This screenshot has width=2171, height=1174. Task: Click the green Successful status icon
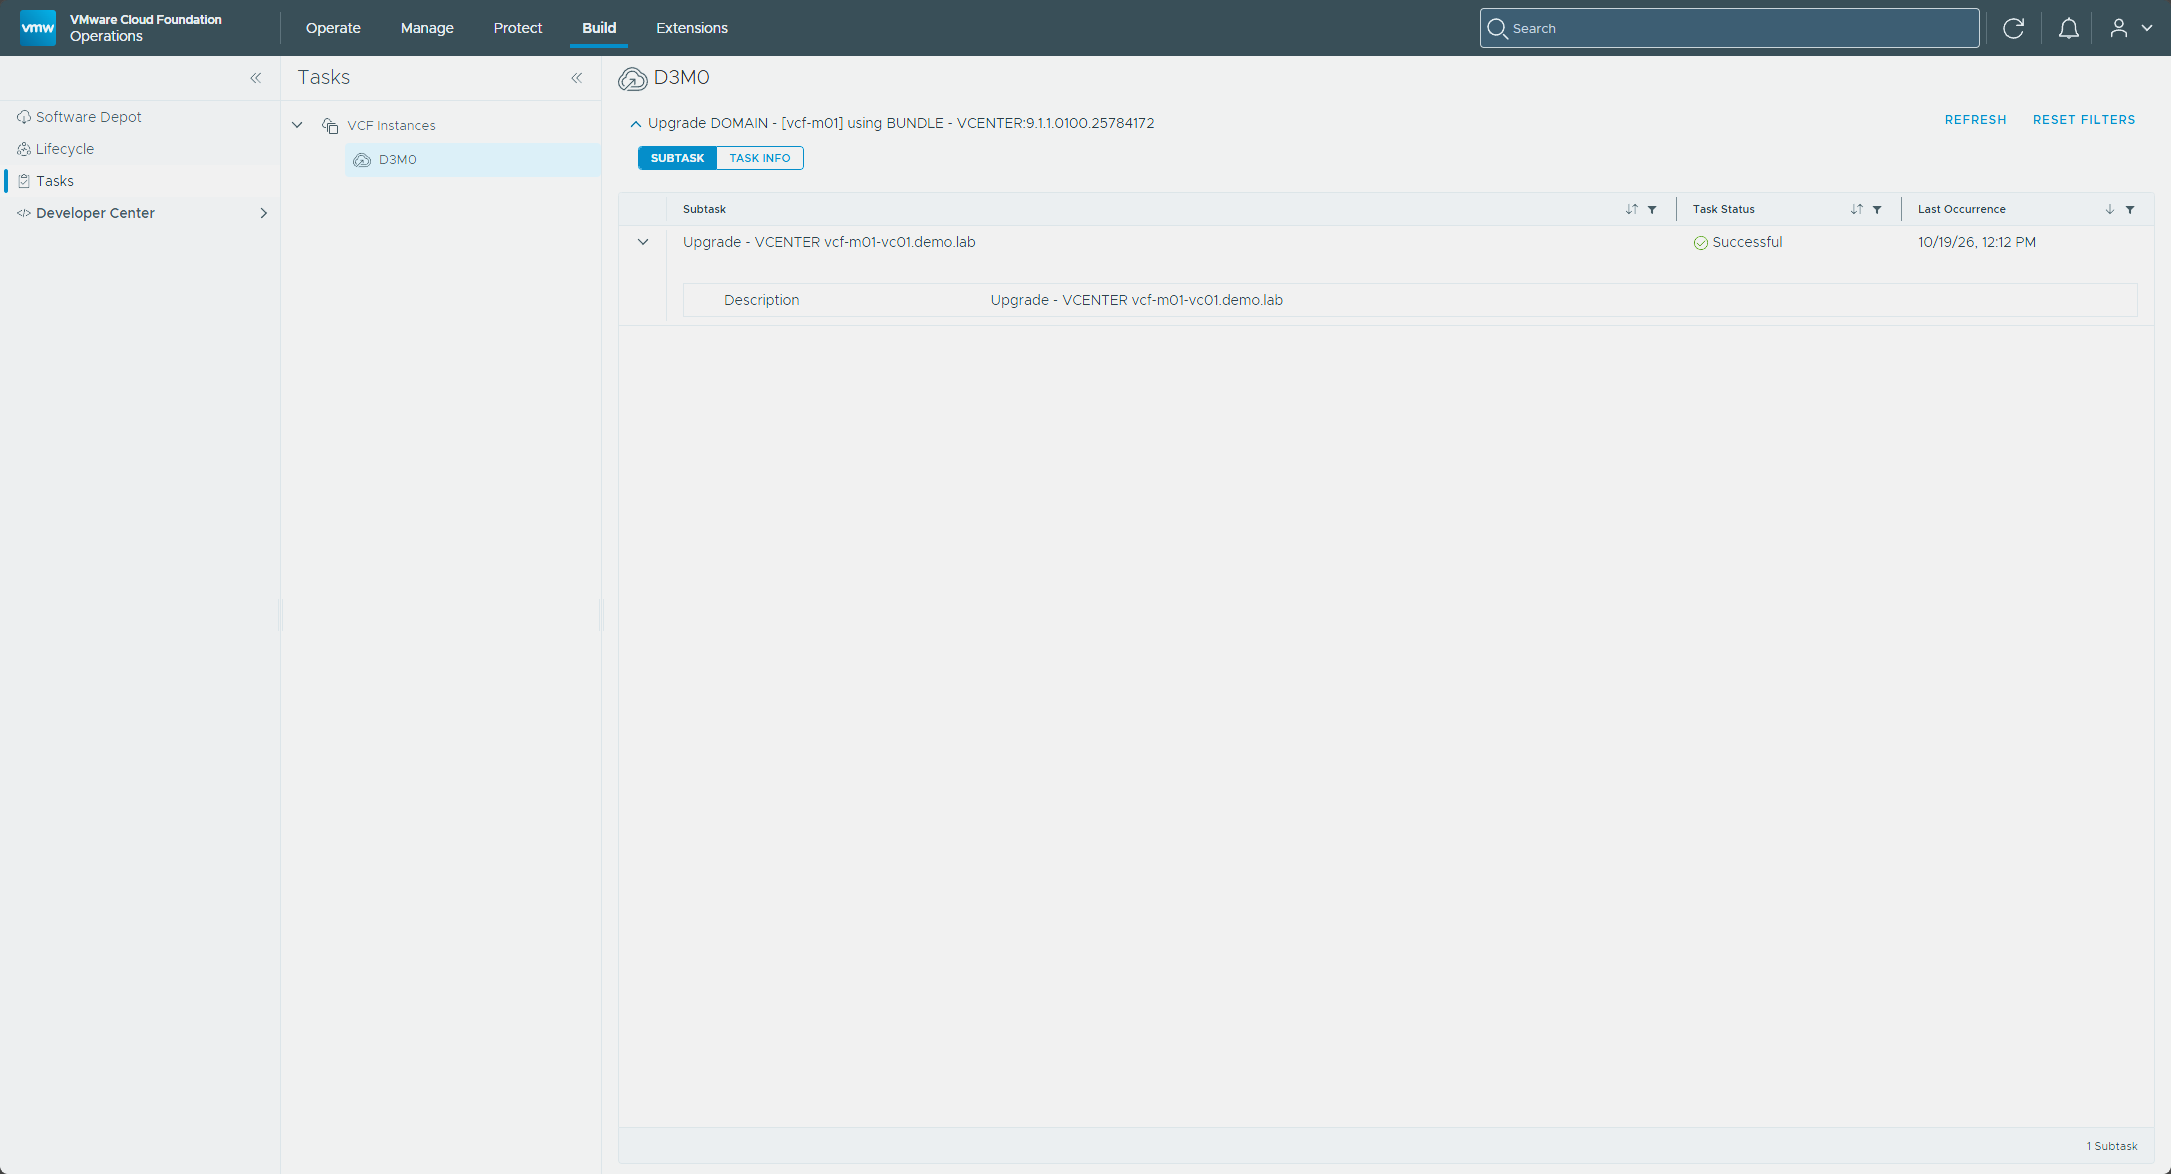pos(1700,243)
